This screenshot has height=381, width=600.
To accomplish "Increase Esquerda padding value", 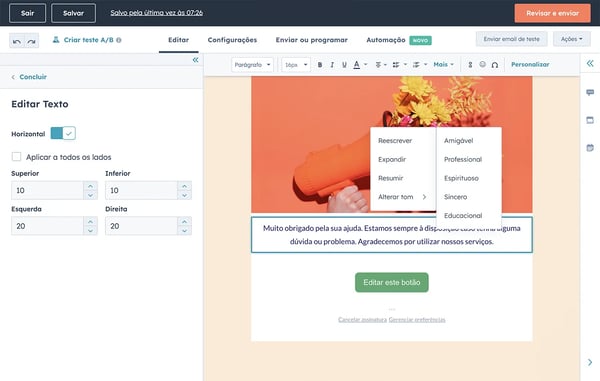I will point(90,221).
